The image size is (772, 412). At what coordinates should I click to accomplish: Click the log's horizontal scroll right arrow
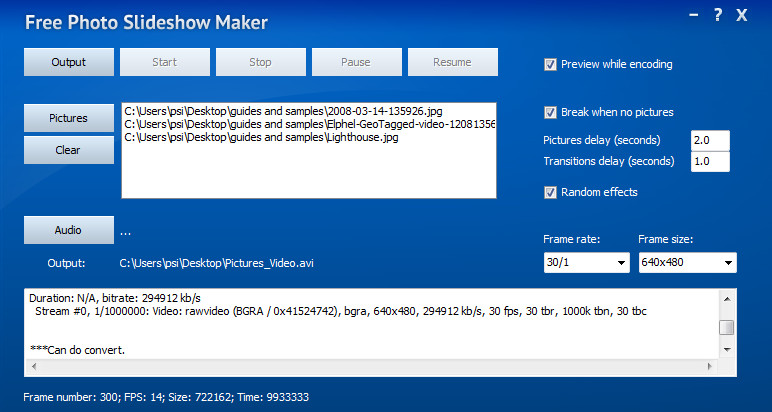(709, 366)
